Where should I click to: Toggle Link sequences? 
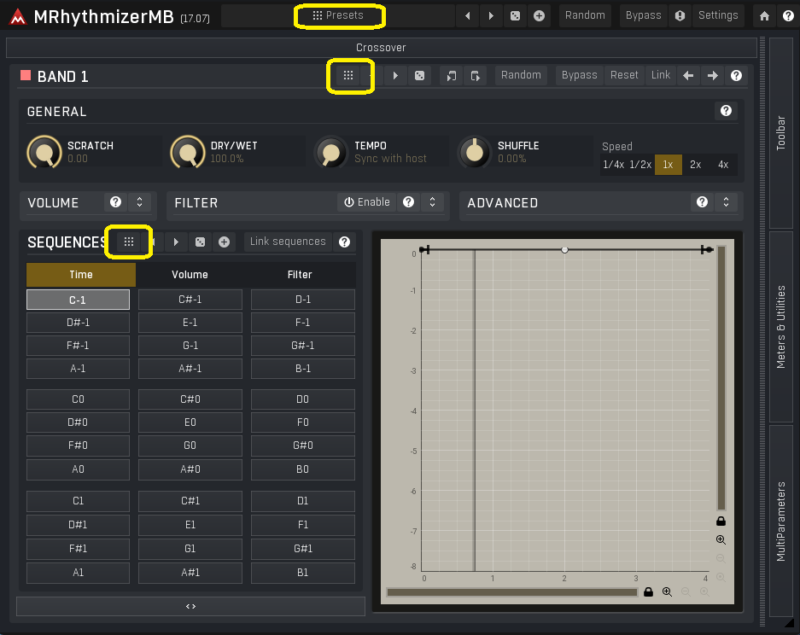click(288, 242)
